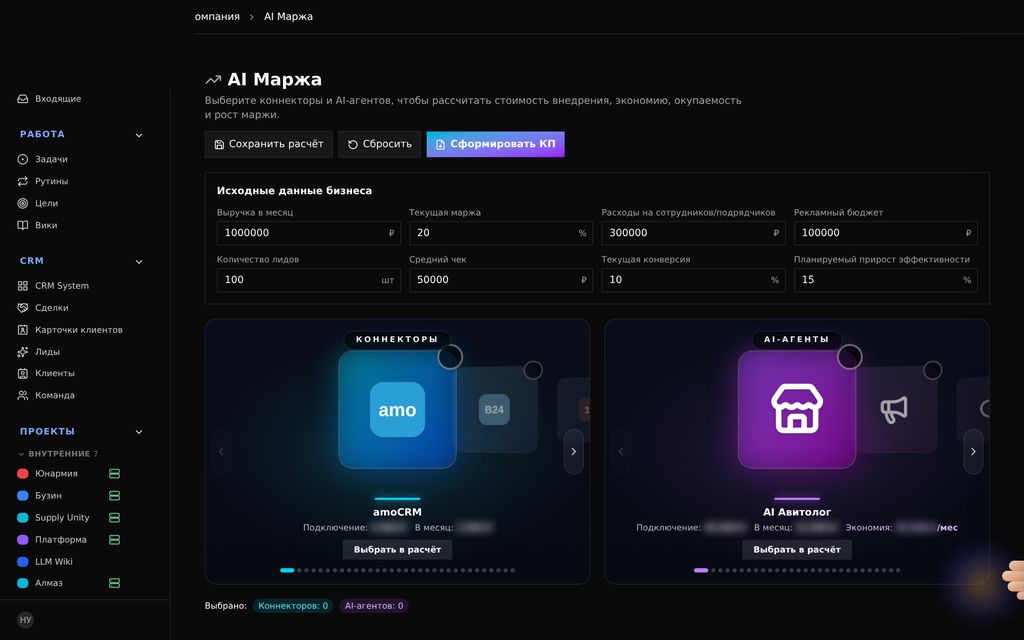Focus the Рекламный бюджет field
Screen dimensions: 1024x640
[x=886, y=233]
